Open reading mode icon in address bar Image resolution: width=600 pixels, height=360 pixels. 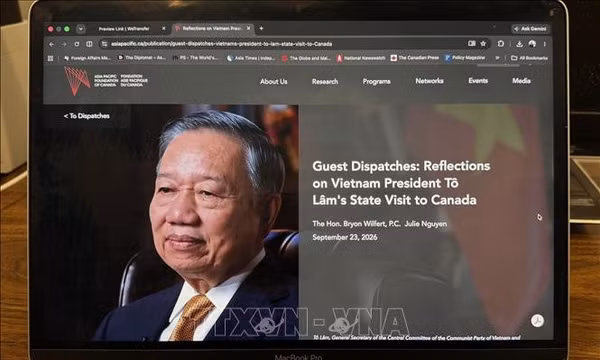(x=472, y=44)
